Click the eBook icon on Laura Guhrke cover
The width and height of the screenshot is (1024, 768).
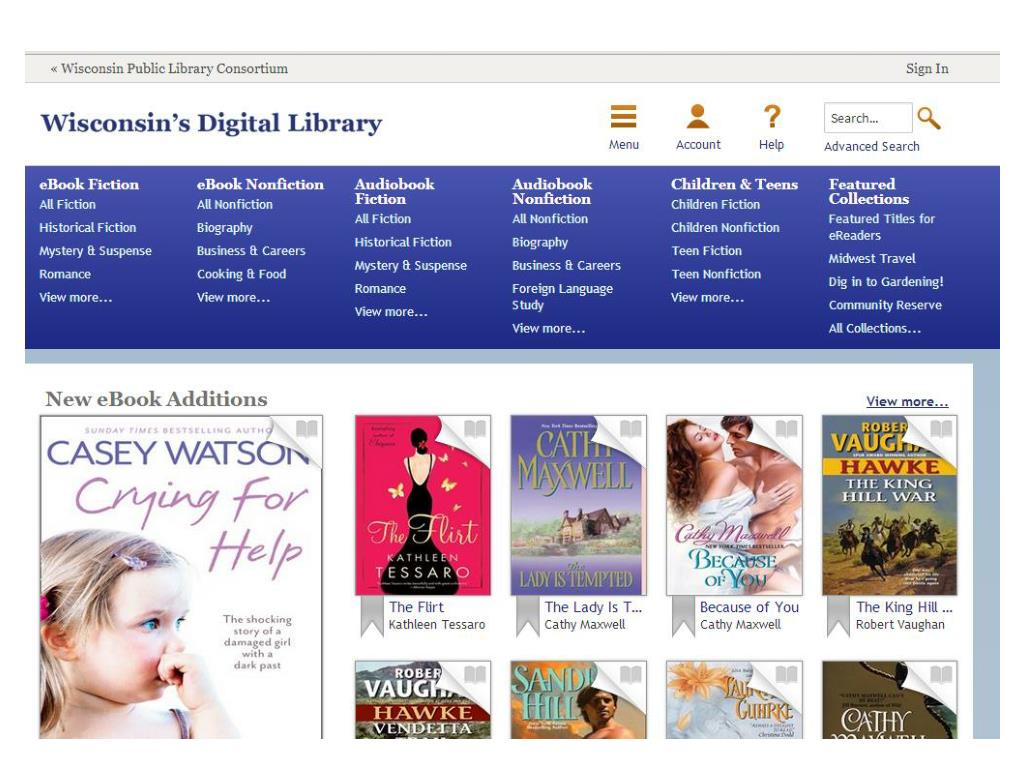[x=786, y=674]
